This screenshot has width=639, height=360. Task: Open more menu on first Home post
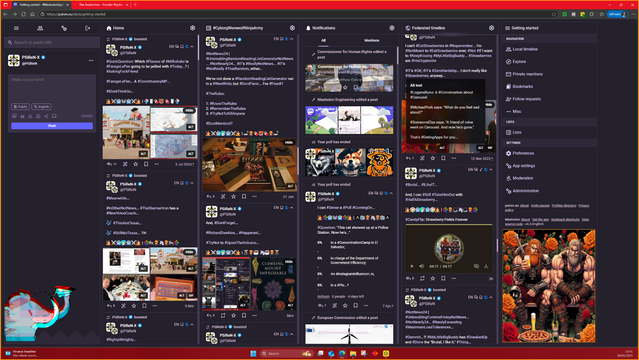click(156, 164)
